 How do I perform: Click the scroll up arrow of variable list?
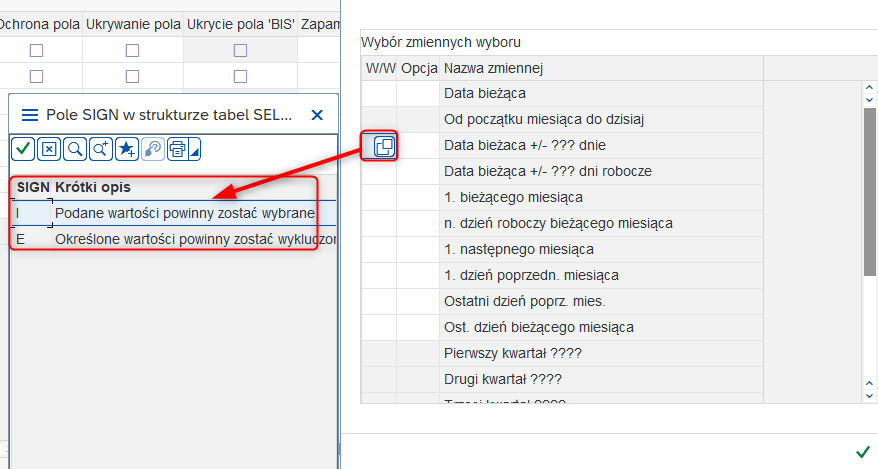tap(869, 87)
